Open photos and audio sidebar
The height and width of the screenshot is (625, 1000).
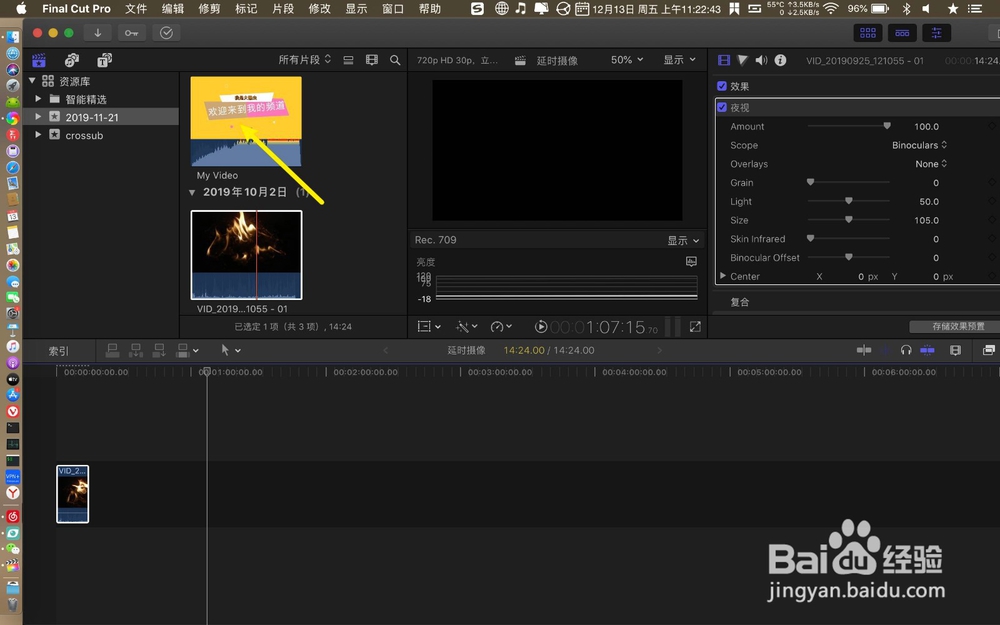point(72,60)
